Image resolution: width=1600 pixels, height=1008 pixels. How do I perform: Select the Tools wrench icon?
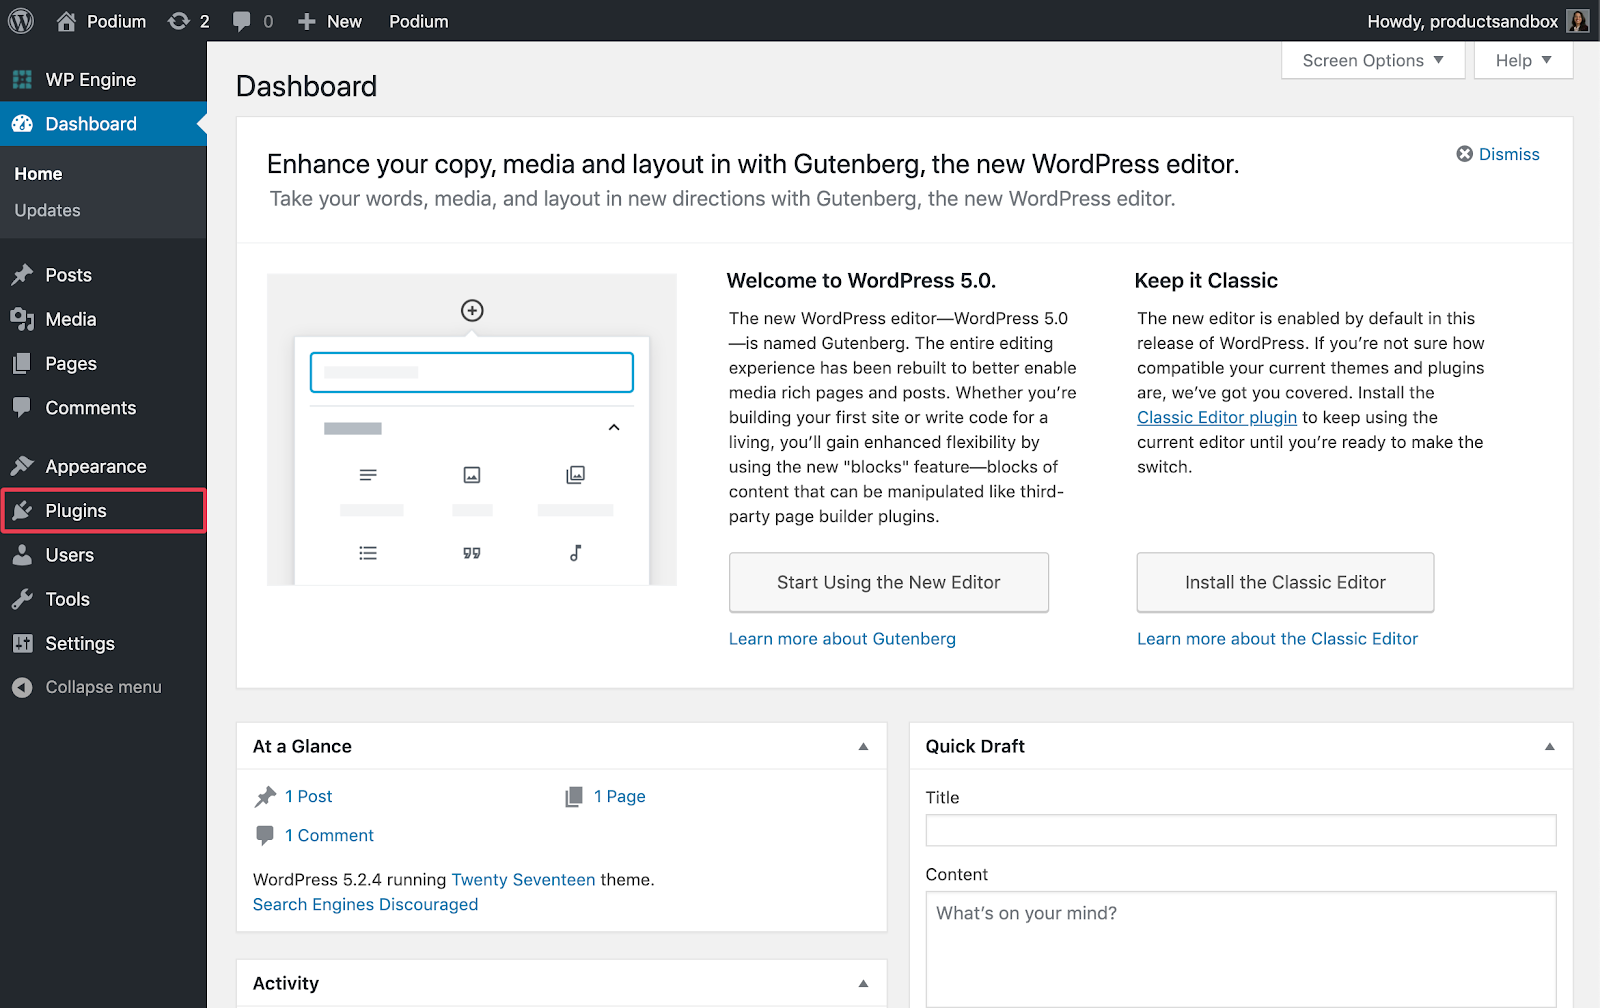coord(22,598)
